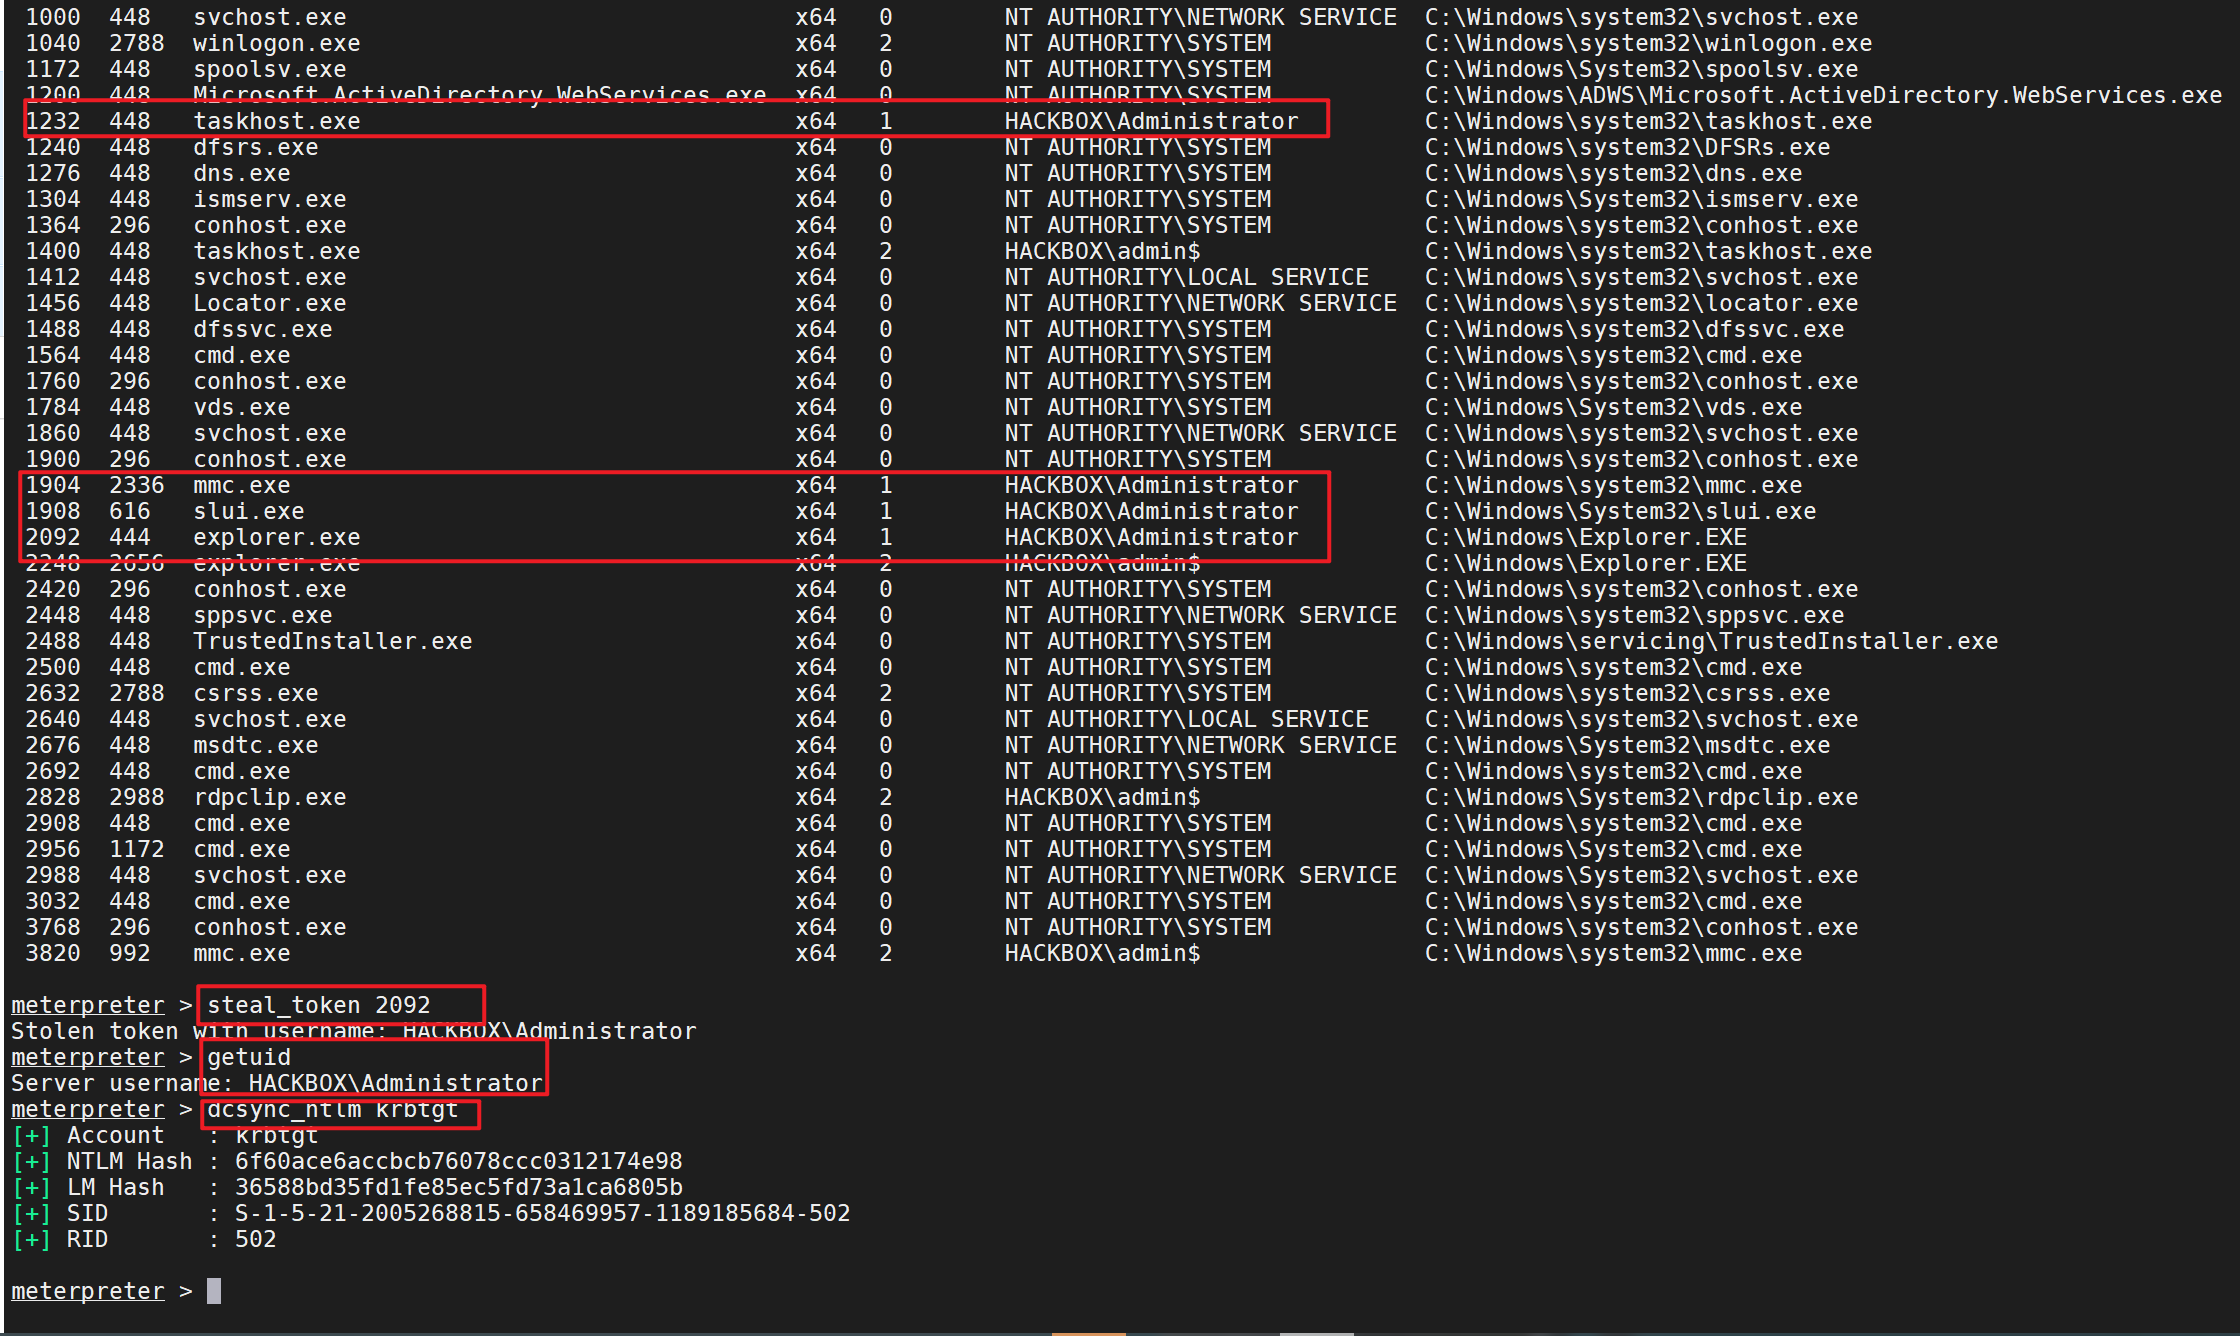Viewport: 2240px width, 1336px height.
Task: Click the underlined meterpreter prompt before getuid
Action: click(x=88, y=1057)
